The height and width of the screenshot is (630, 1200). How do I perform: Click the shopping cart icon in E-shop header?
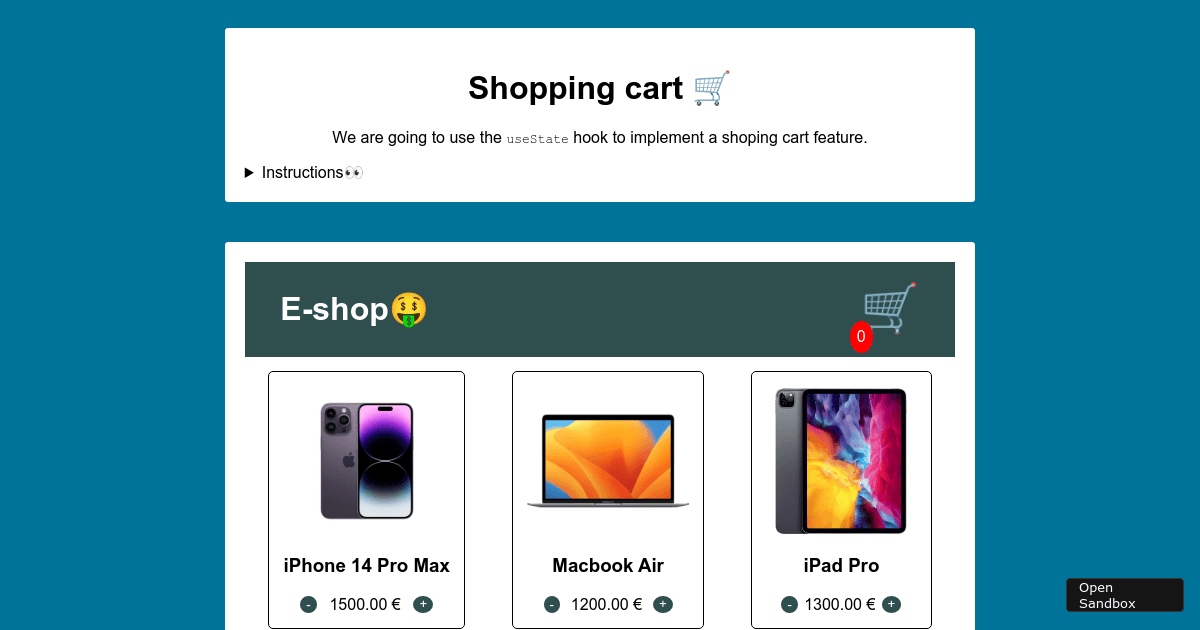tap(889, 308)
